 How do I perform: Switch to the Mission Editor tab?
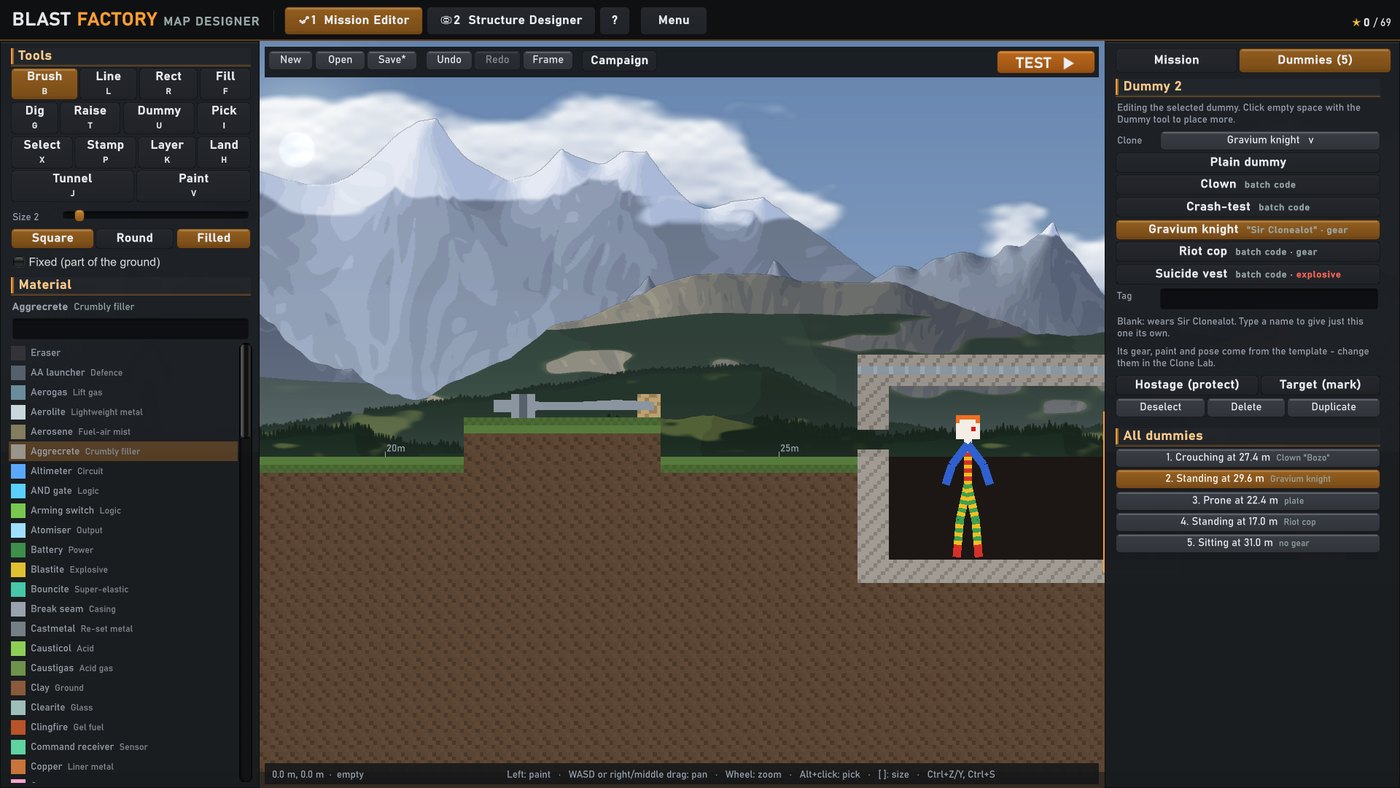(354, 20)
